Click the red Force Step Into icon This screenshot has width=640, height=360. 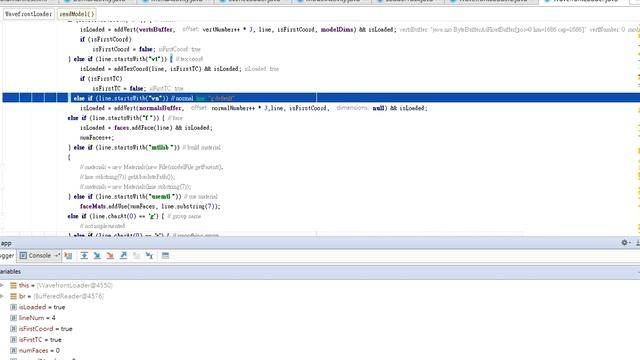point(110,256)
